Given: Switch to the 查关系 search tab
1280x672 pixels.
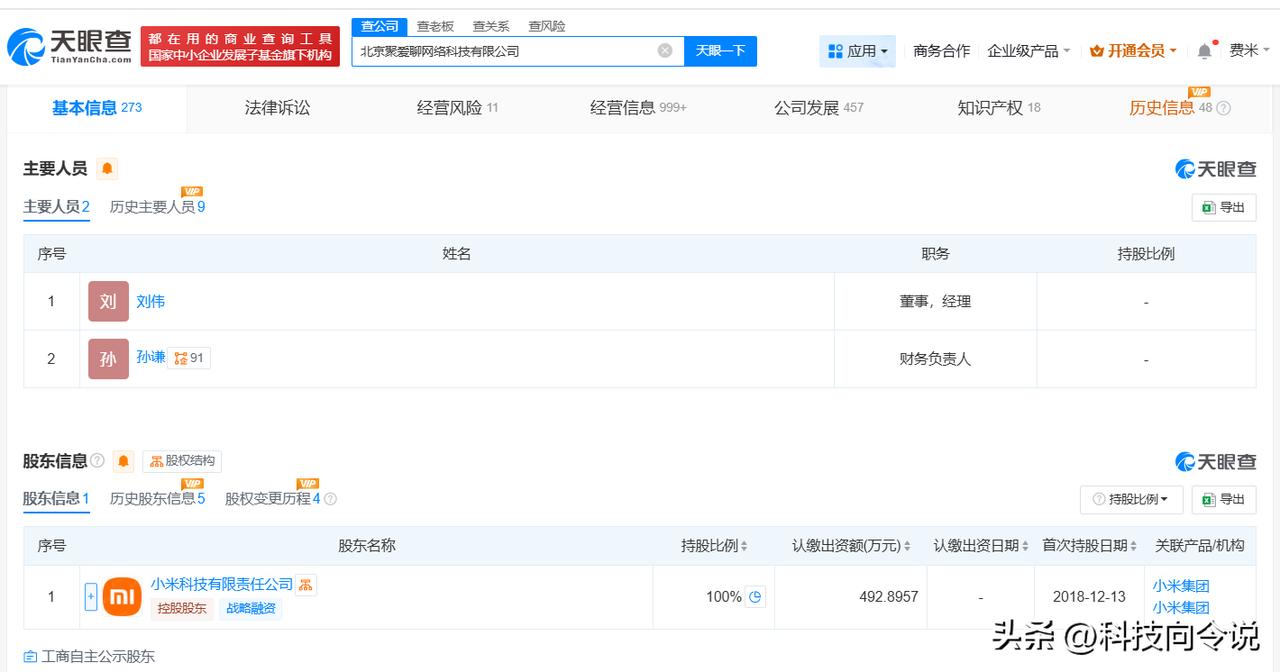Looking at the screenshot, I should click(491, 26).
